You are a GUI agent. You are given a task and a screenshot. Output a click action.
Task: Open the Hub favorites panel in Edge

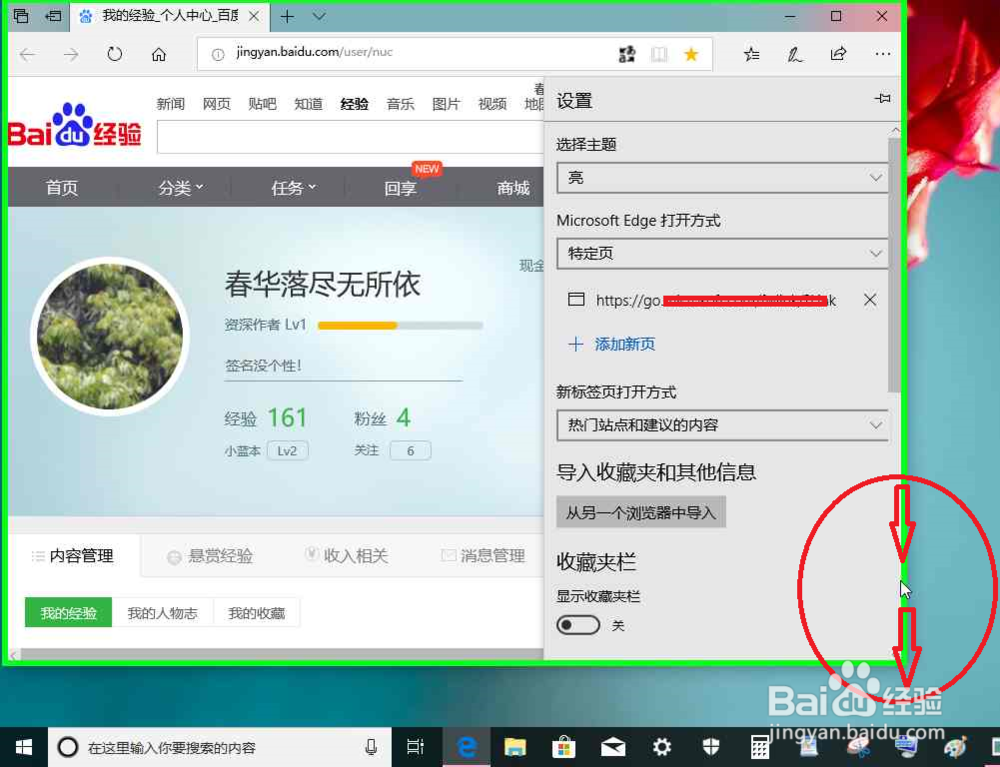(x=751, y=54)
